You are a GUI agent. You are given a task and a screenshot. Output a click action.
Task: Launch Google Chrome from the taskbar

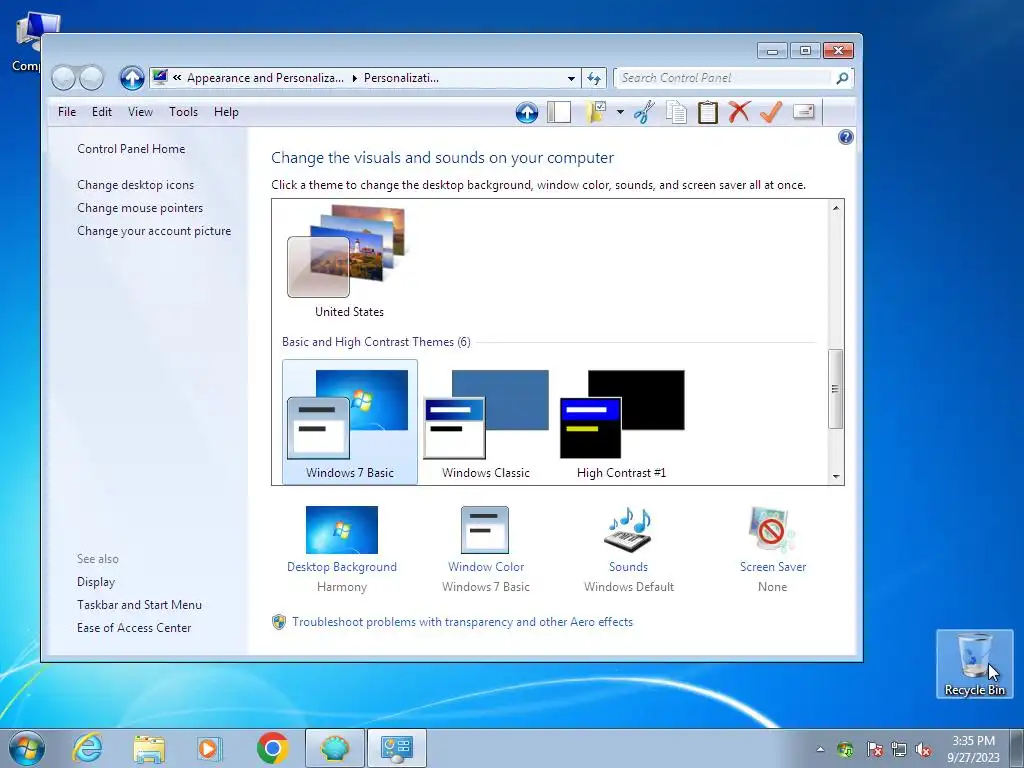(x=272, y=748)
